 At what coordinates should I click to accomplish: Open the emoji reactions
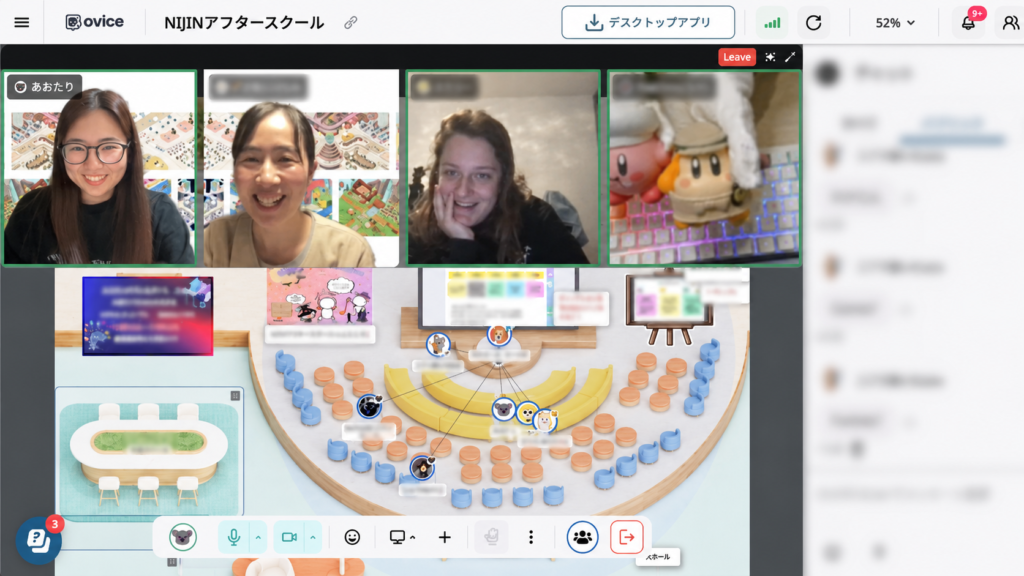tap(352, 537)
